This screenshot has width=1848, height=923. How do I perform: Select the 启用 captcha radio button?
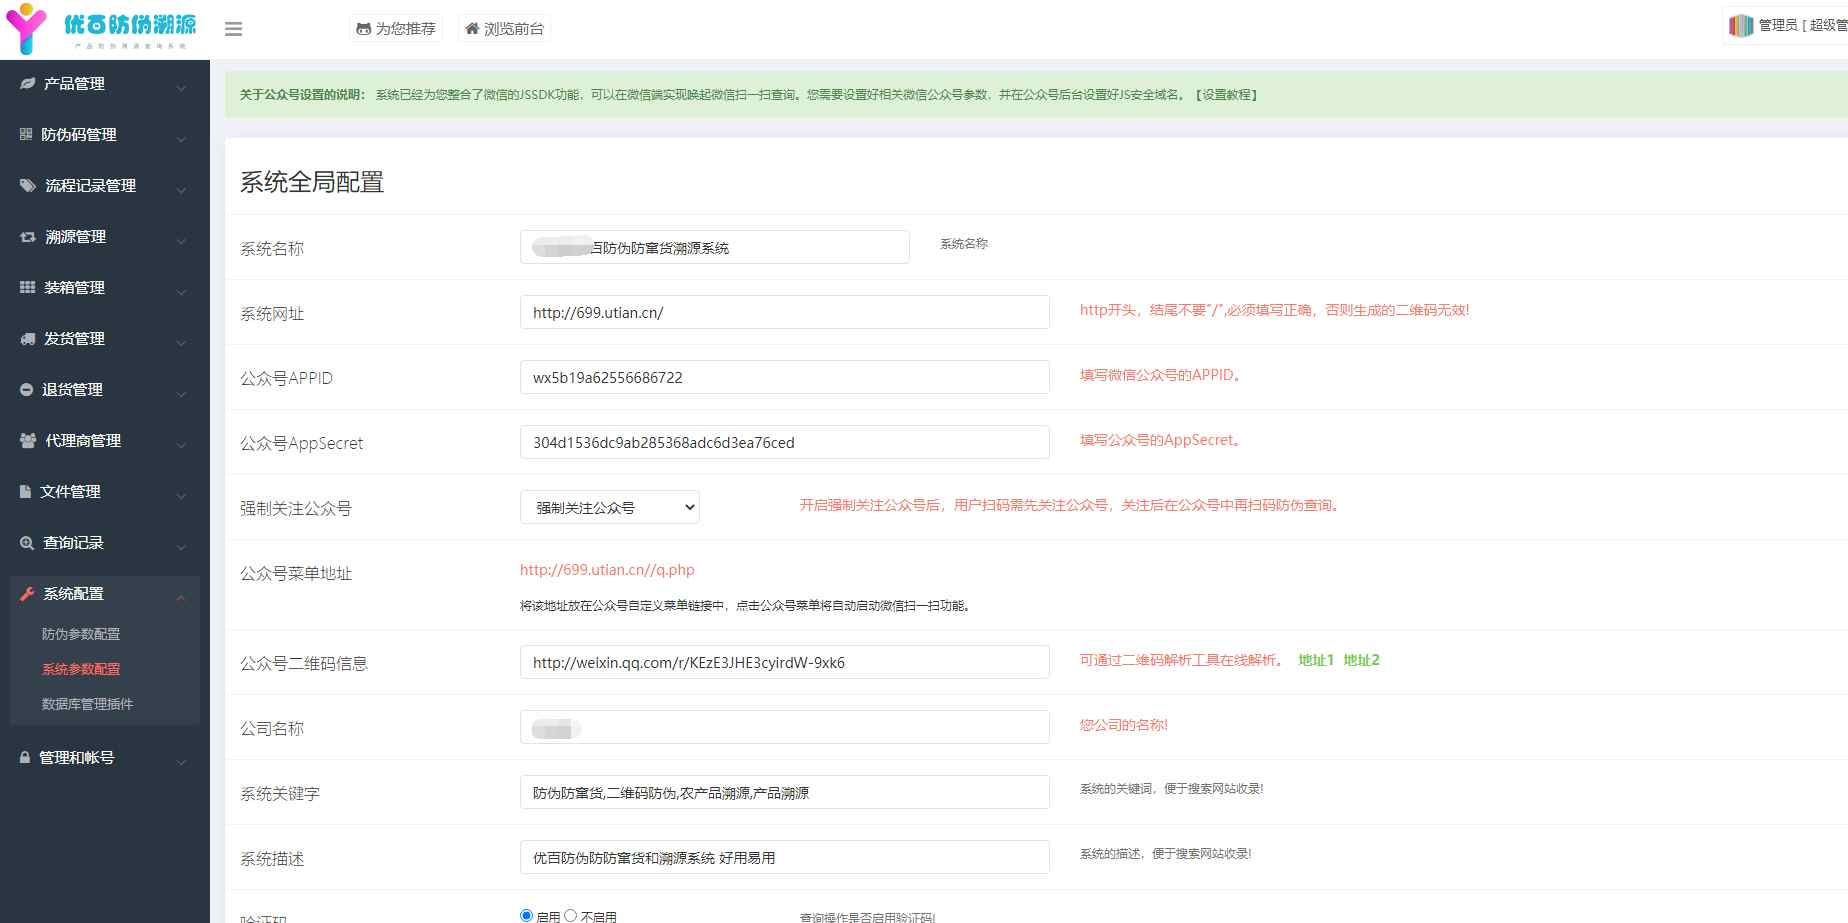click(x=527, y=915)
